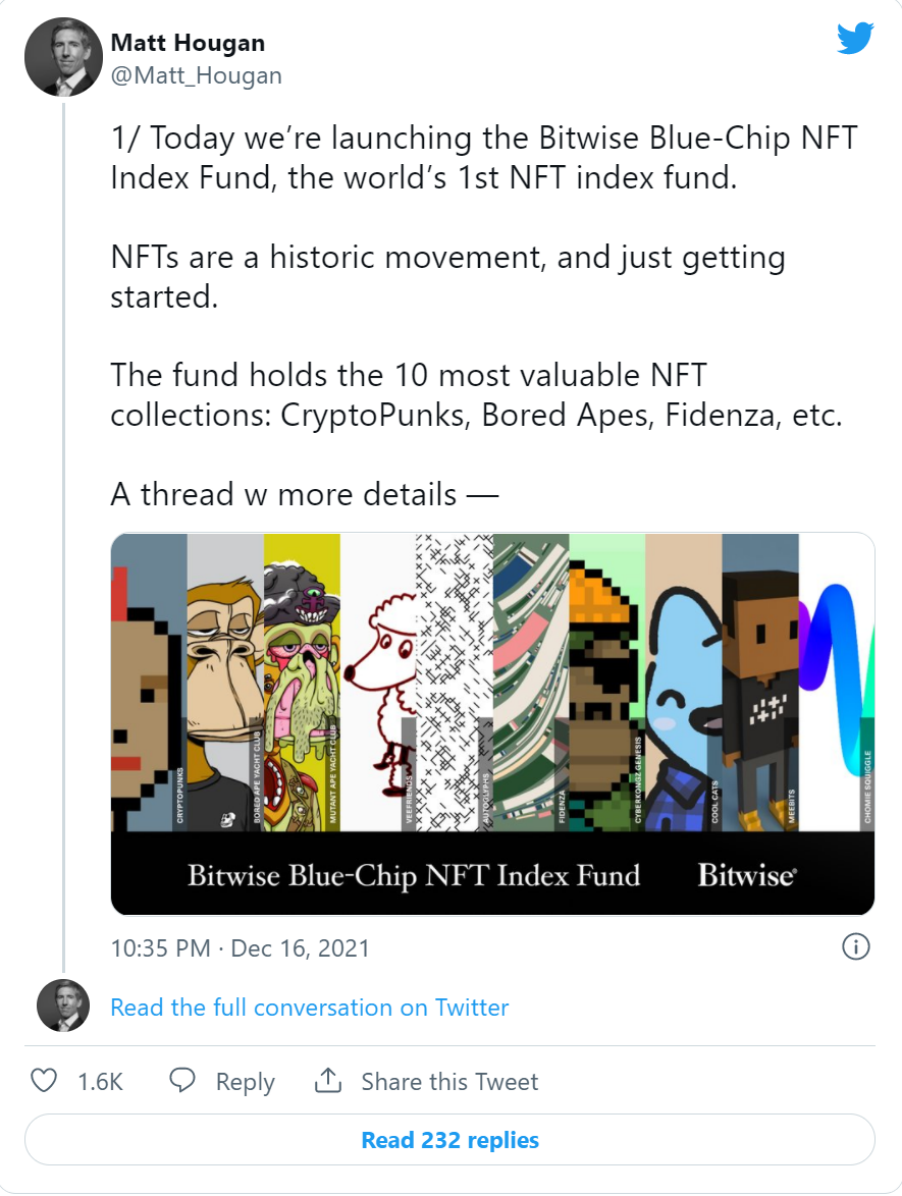Viewport: 902px width, 1196px height.
Task: Click small avatar beside full conversation link
Action: pos(63,1006)
